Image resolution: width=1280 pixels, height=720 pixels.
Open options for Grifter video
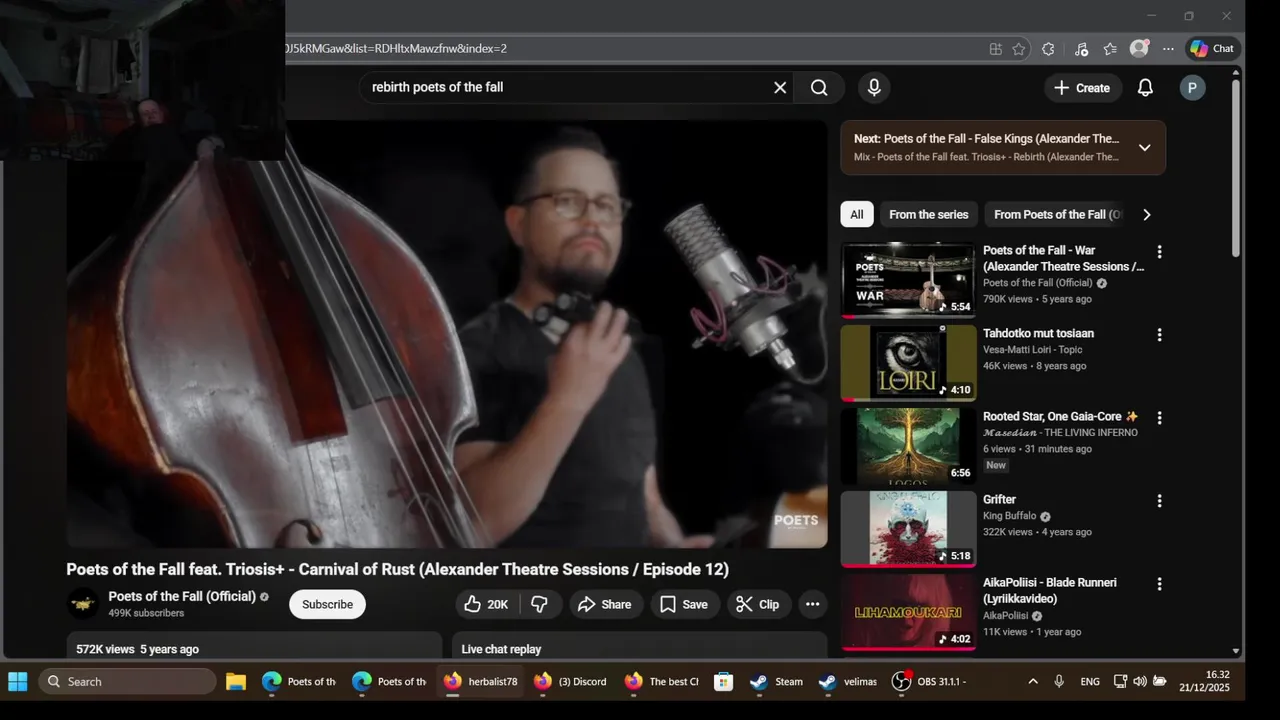[x=1159, y=501]
